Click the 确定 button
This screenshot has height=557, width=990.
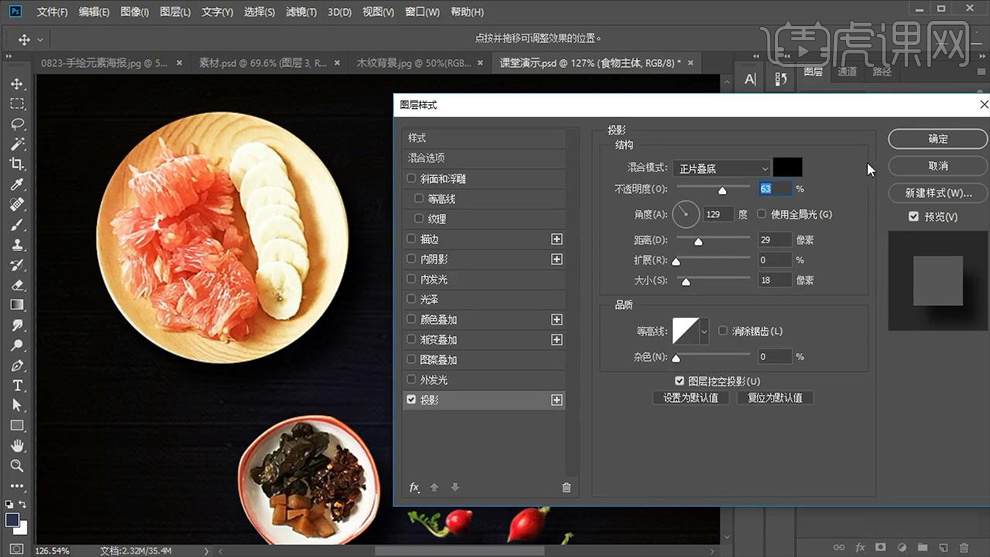click(x=938, y=139)
